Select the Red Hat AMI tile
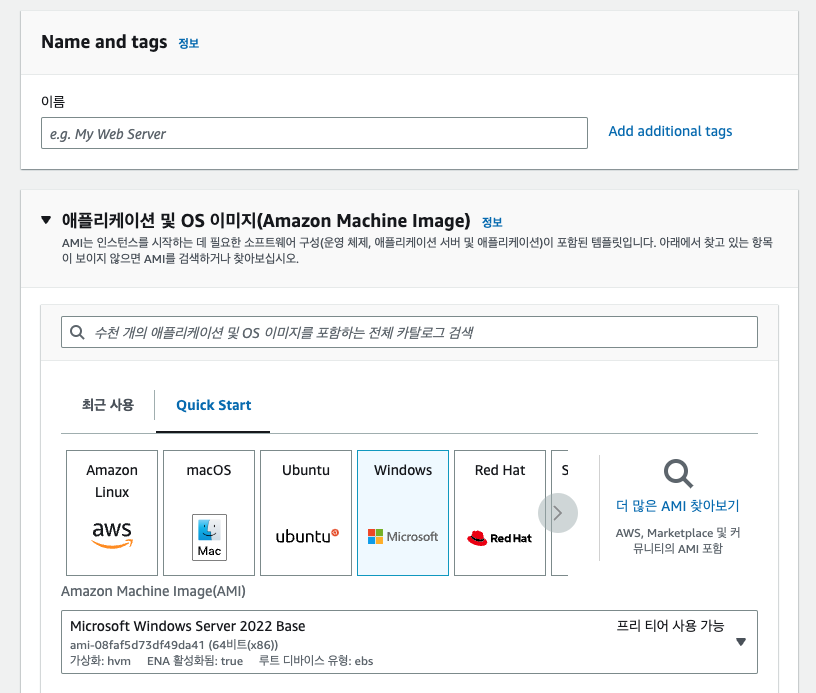 pyautogui.click(x=500, y=513)
